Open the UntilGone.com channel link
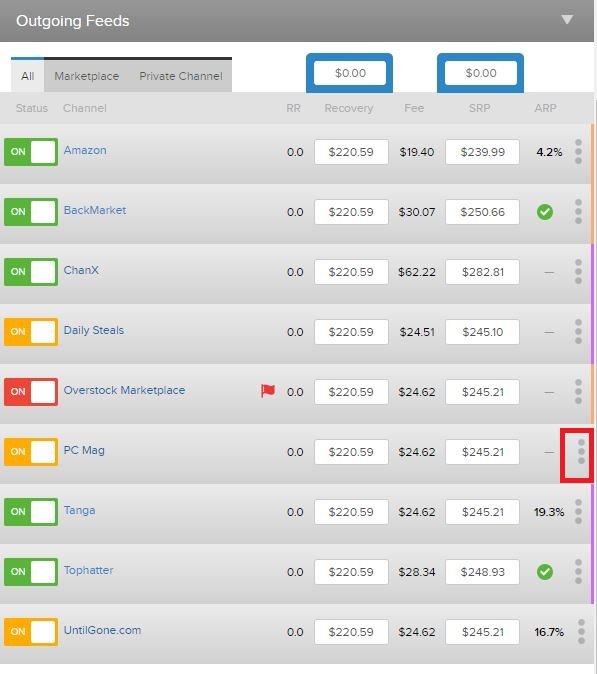 point(102,630)
